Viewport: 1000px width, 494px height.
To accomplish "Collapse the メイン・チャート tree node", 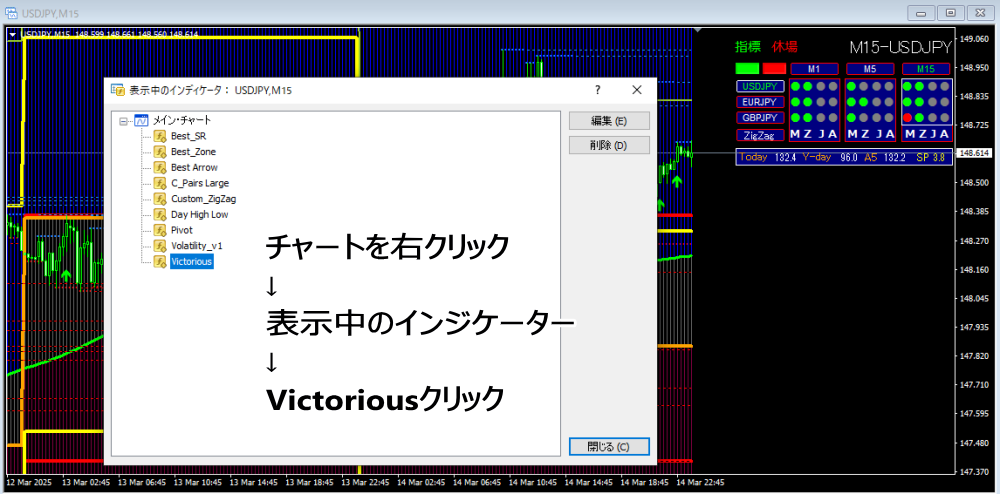I will point(124,120).
